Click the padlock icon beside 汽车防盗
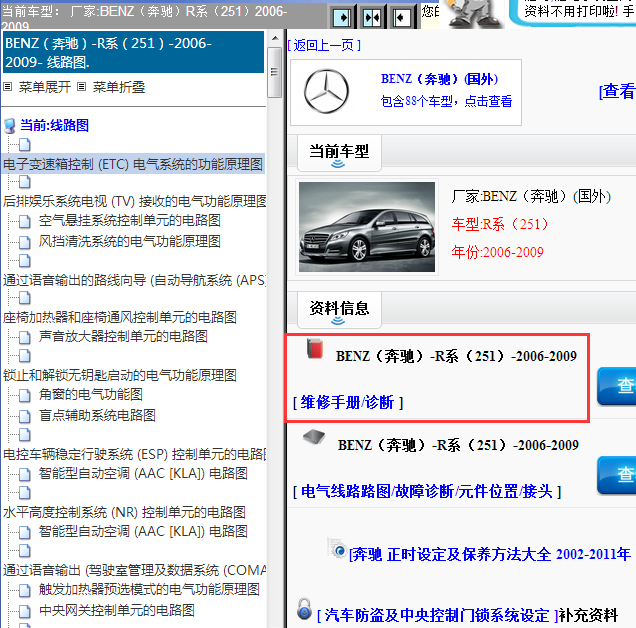This screenshot has height=628, width=636. [x=304, y=609]
